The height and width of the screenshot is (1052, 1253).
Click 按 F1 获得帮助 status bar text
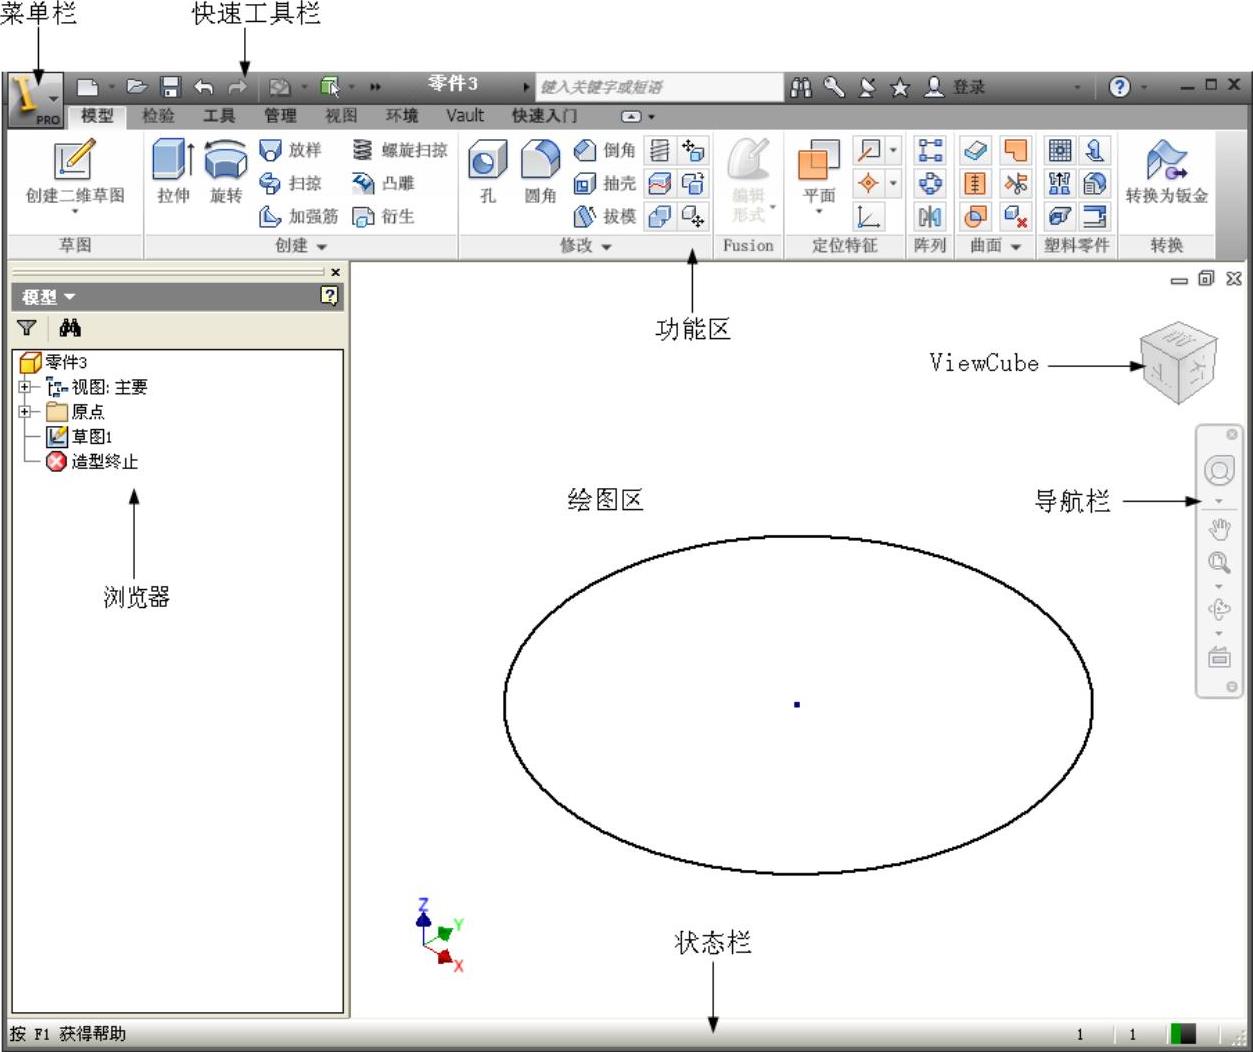(x=68, y=1034)
